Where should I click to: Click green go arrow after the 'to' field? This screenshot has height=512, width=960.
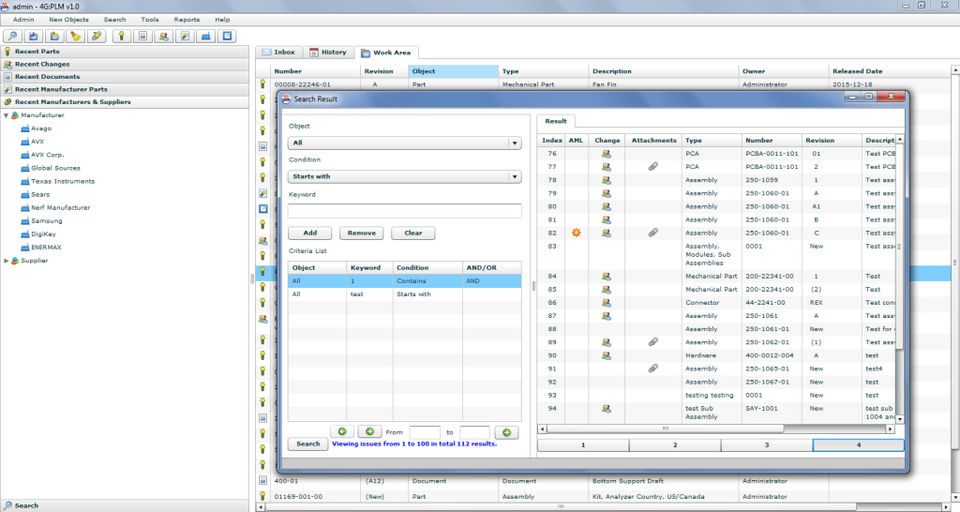coord(506,432)
